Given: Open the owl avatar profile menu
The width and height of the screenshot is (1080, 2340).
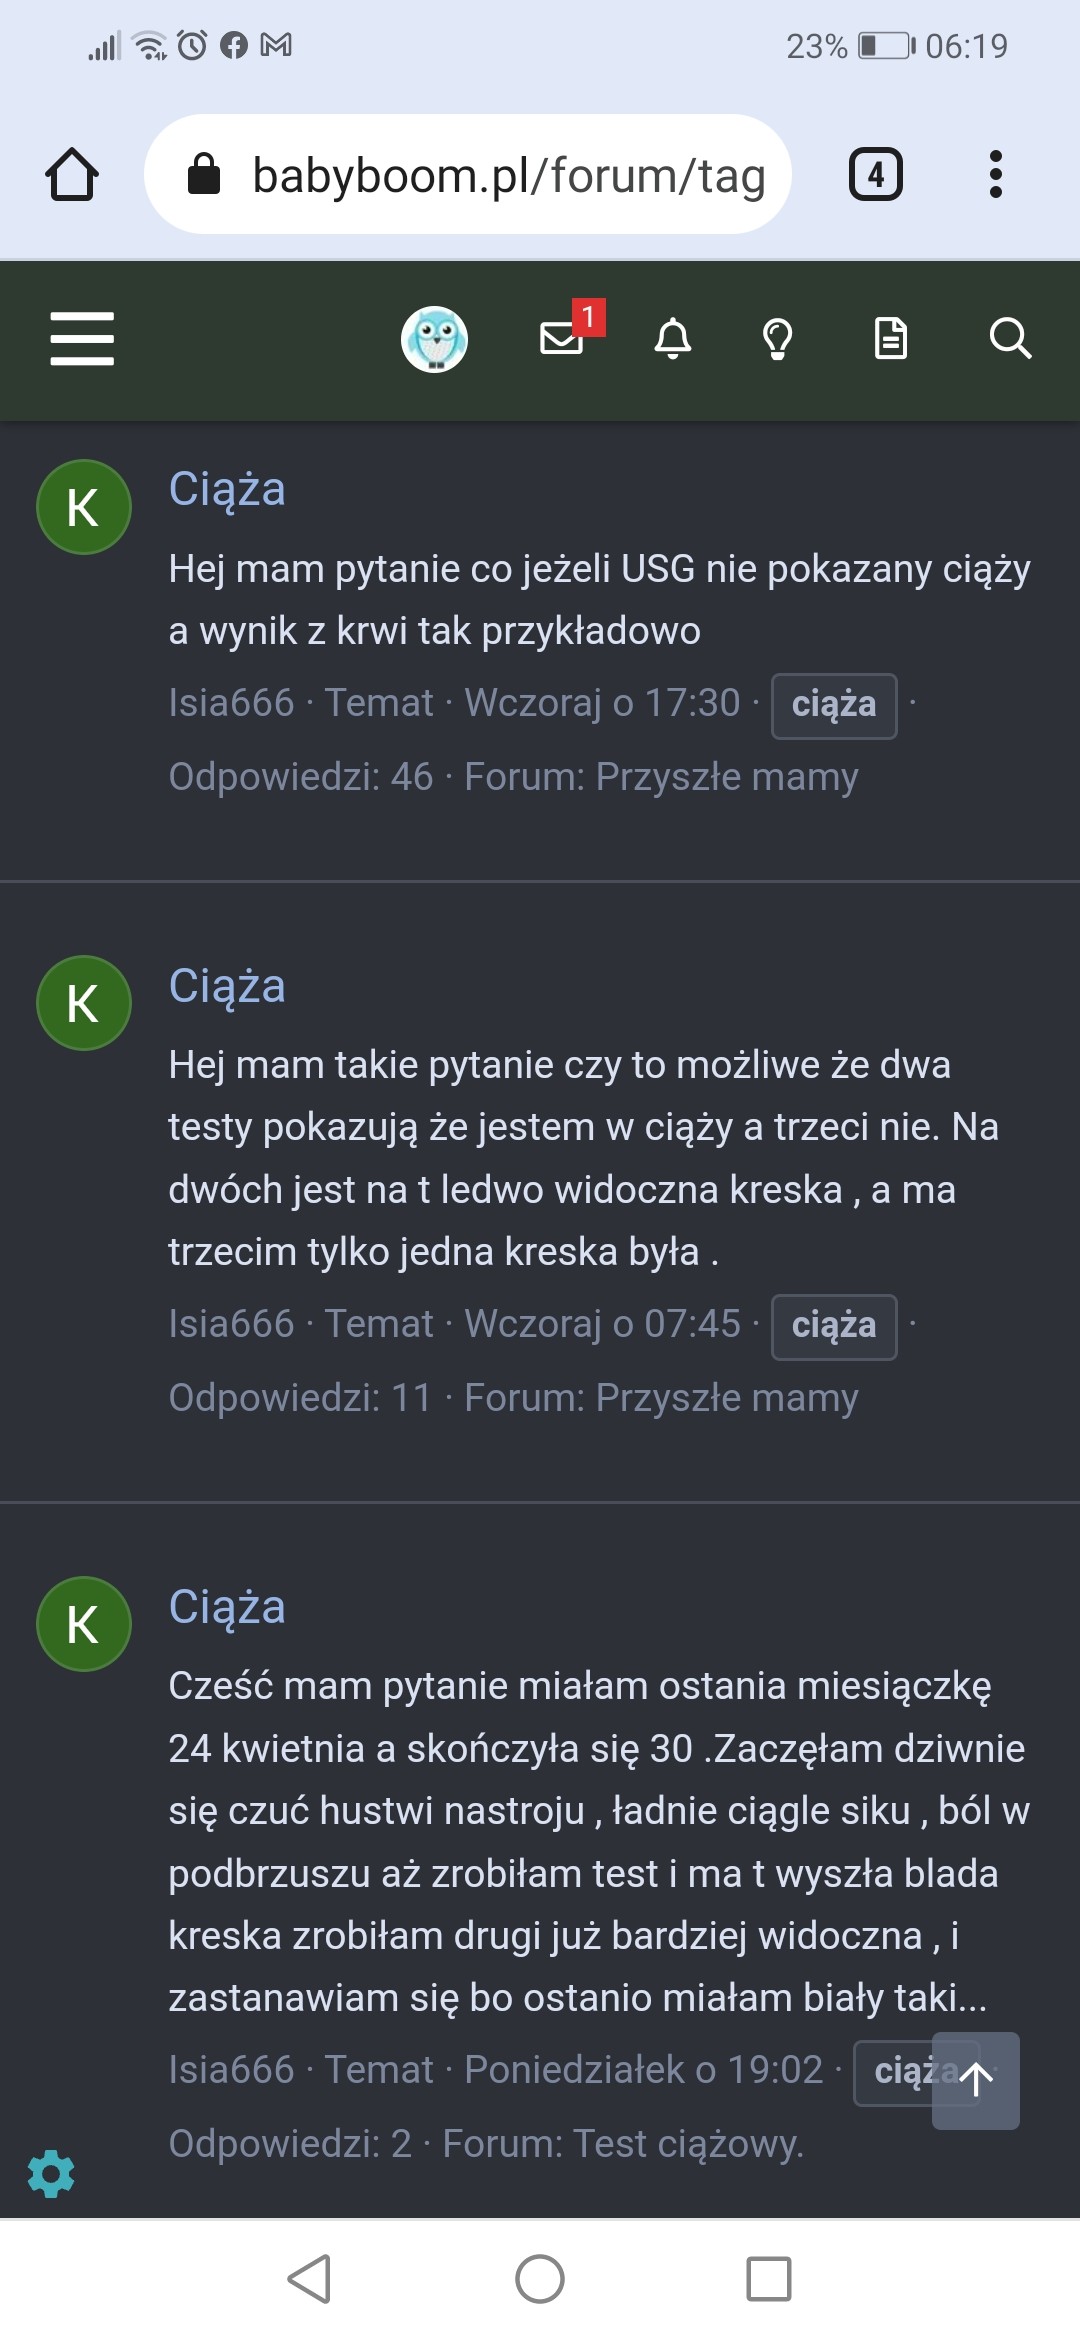Looking at the screenshot, I should tap(434, 339).
